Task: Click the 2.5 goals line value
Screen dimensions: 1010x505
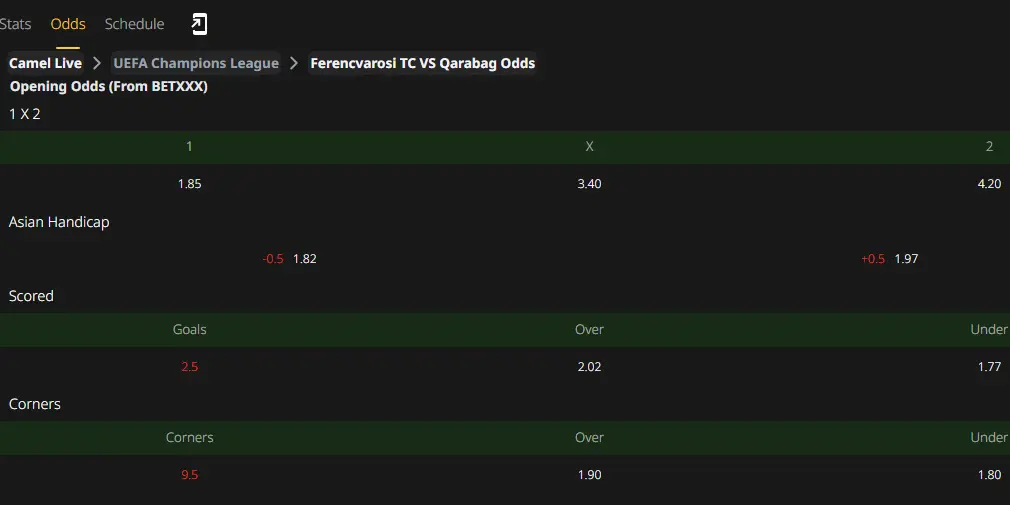Action: [x=189, y=367]
